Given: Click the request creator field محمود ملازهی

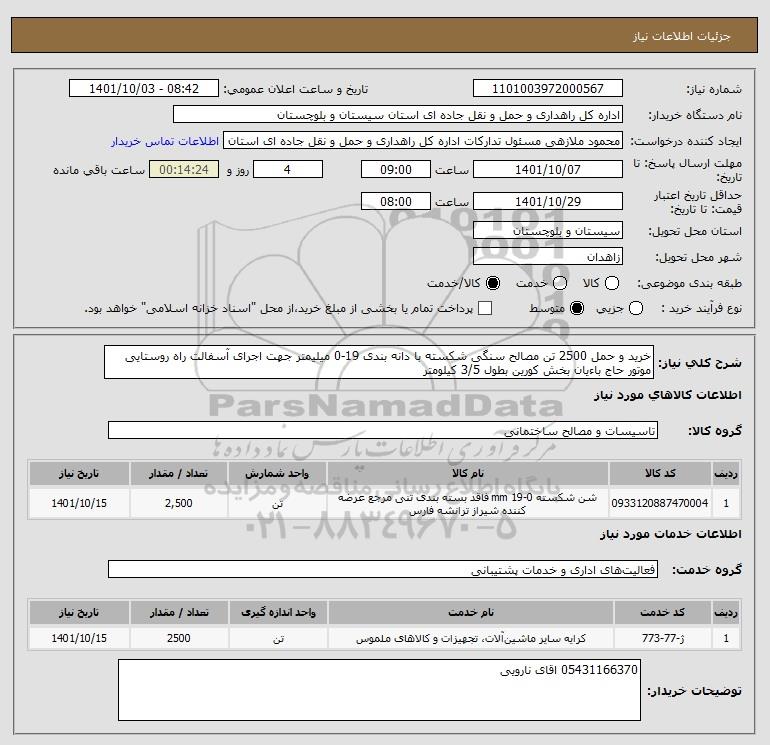Looking at the screenshot, I should click(x=423, y=140).
